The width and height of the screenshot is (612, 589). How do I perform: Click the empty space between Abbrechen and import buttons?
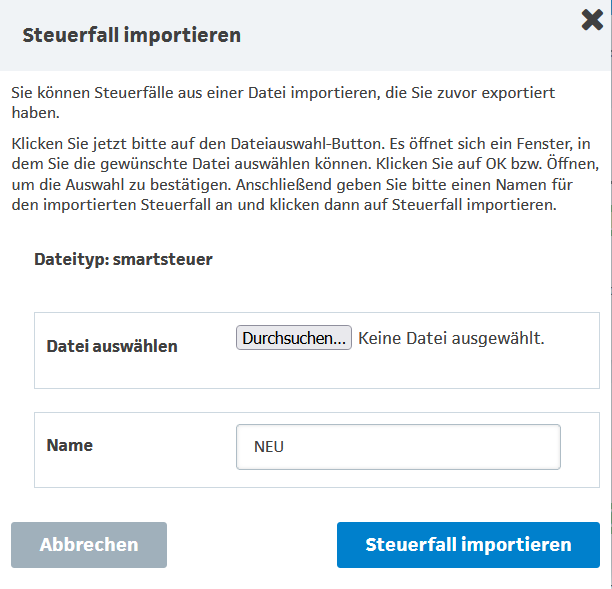[x=251, y=545]
